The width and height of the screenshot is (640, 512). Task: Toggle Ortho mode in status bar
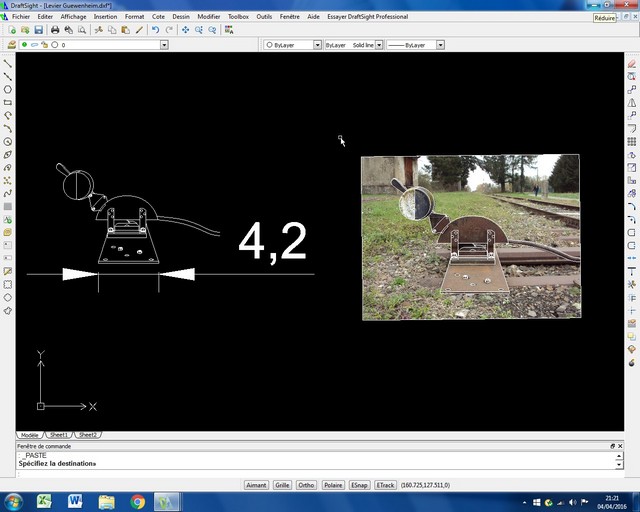306,485
